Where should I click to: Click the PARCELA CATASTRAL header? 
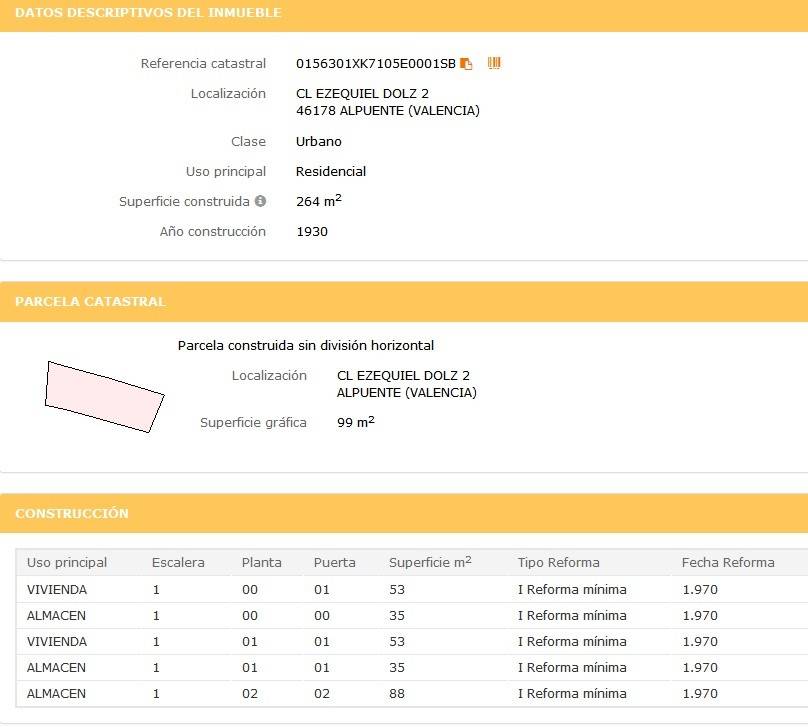point(90,301)
